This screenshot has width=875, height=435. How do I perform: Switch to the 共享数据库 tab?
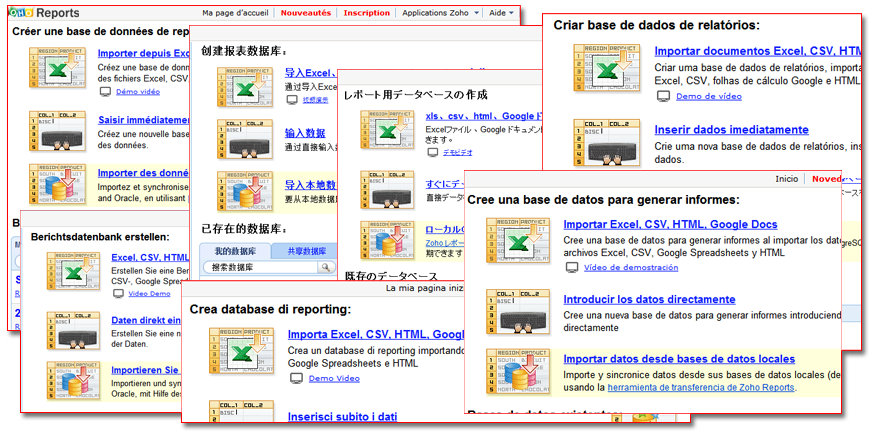coord(306,251)
